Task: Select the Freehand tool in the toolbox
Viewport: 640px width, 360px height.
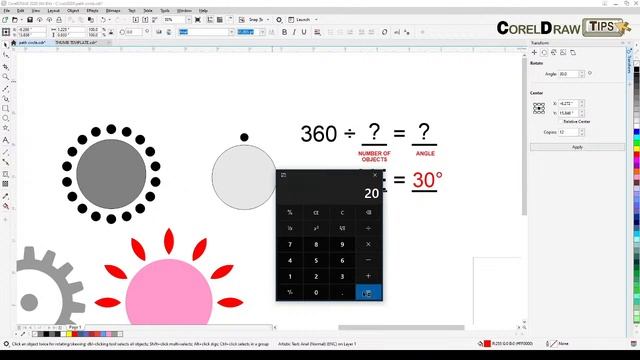Action: [6, 89]
